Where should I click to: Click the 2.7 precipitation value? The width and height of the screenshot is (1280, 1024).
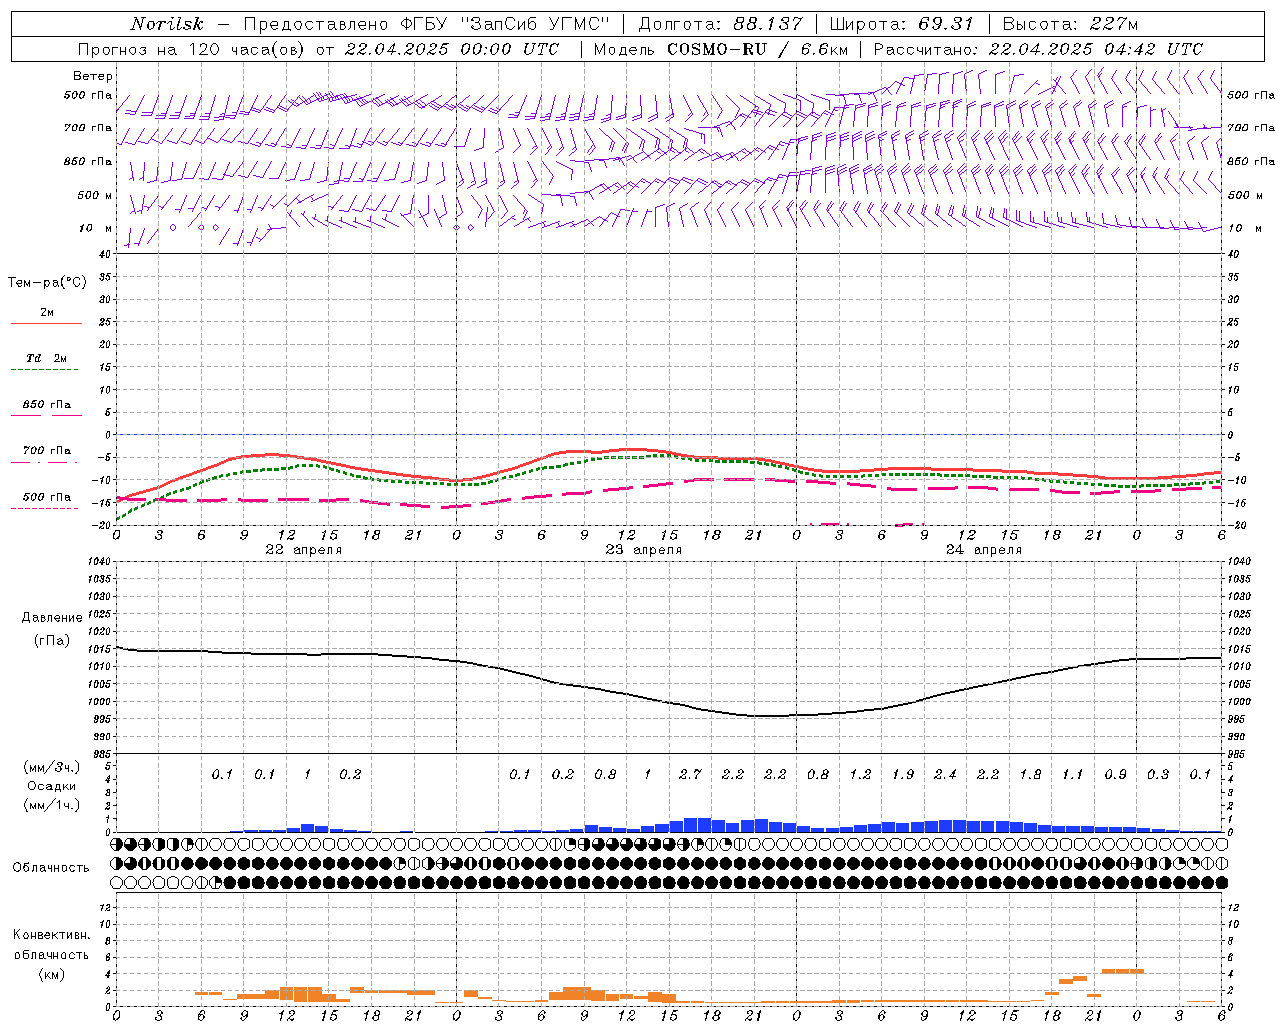point(690,774)
